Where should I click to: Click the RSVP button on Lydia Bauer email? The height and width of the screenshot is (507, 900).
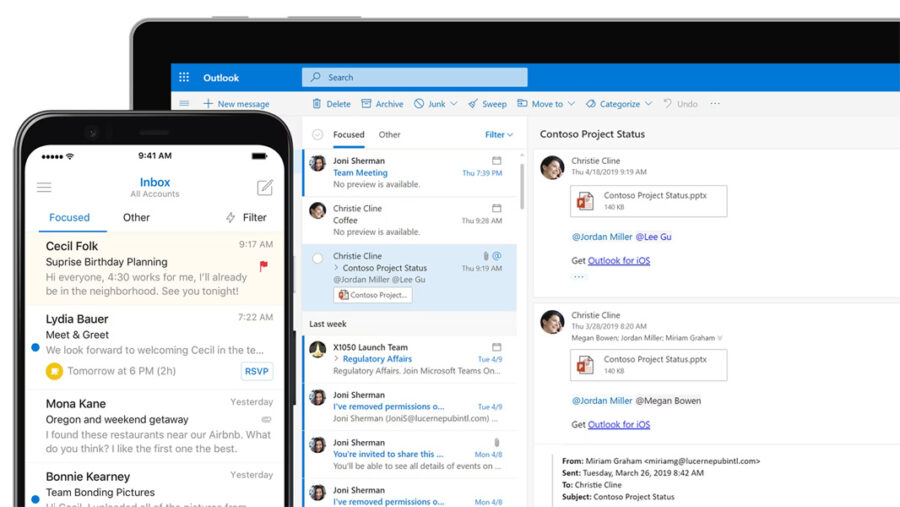[x=256, y=371]
